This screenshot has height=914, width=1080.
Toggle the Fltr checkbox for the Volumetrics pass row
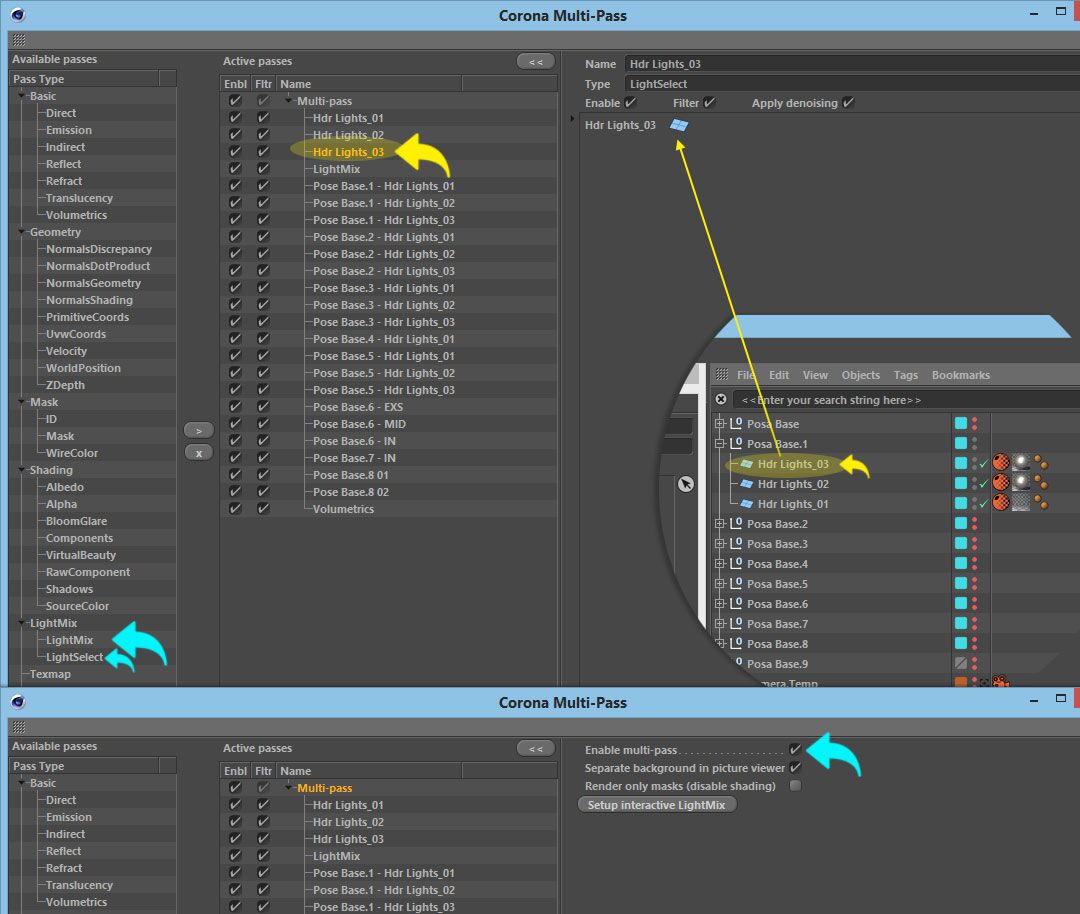click(263, 509)
